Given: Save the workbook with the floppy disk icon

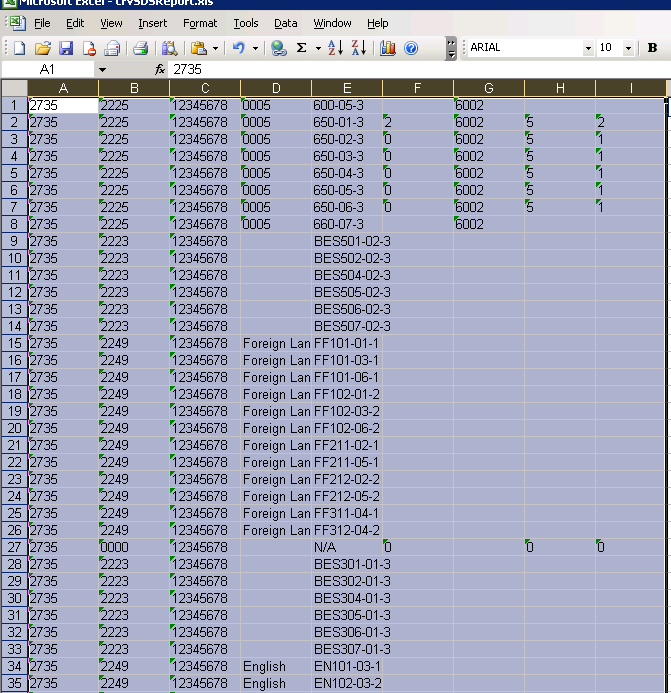Looking at the screenshot, I should point(66,48).
